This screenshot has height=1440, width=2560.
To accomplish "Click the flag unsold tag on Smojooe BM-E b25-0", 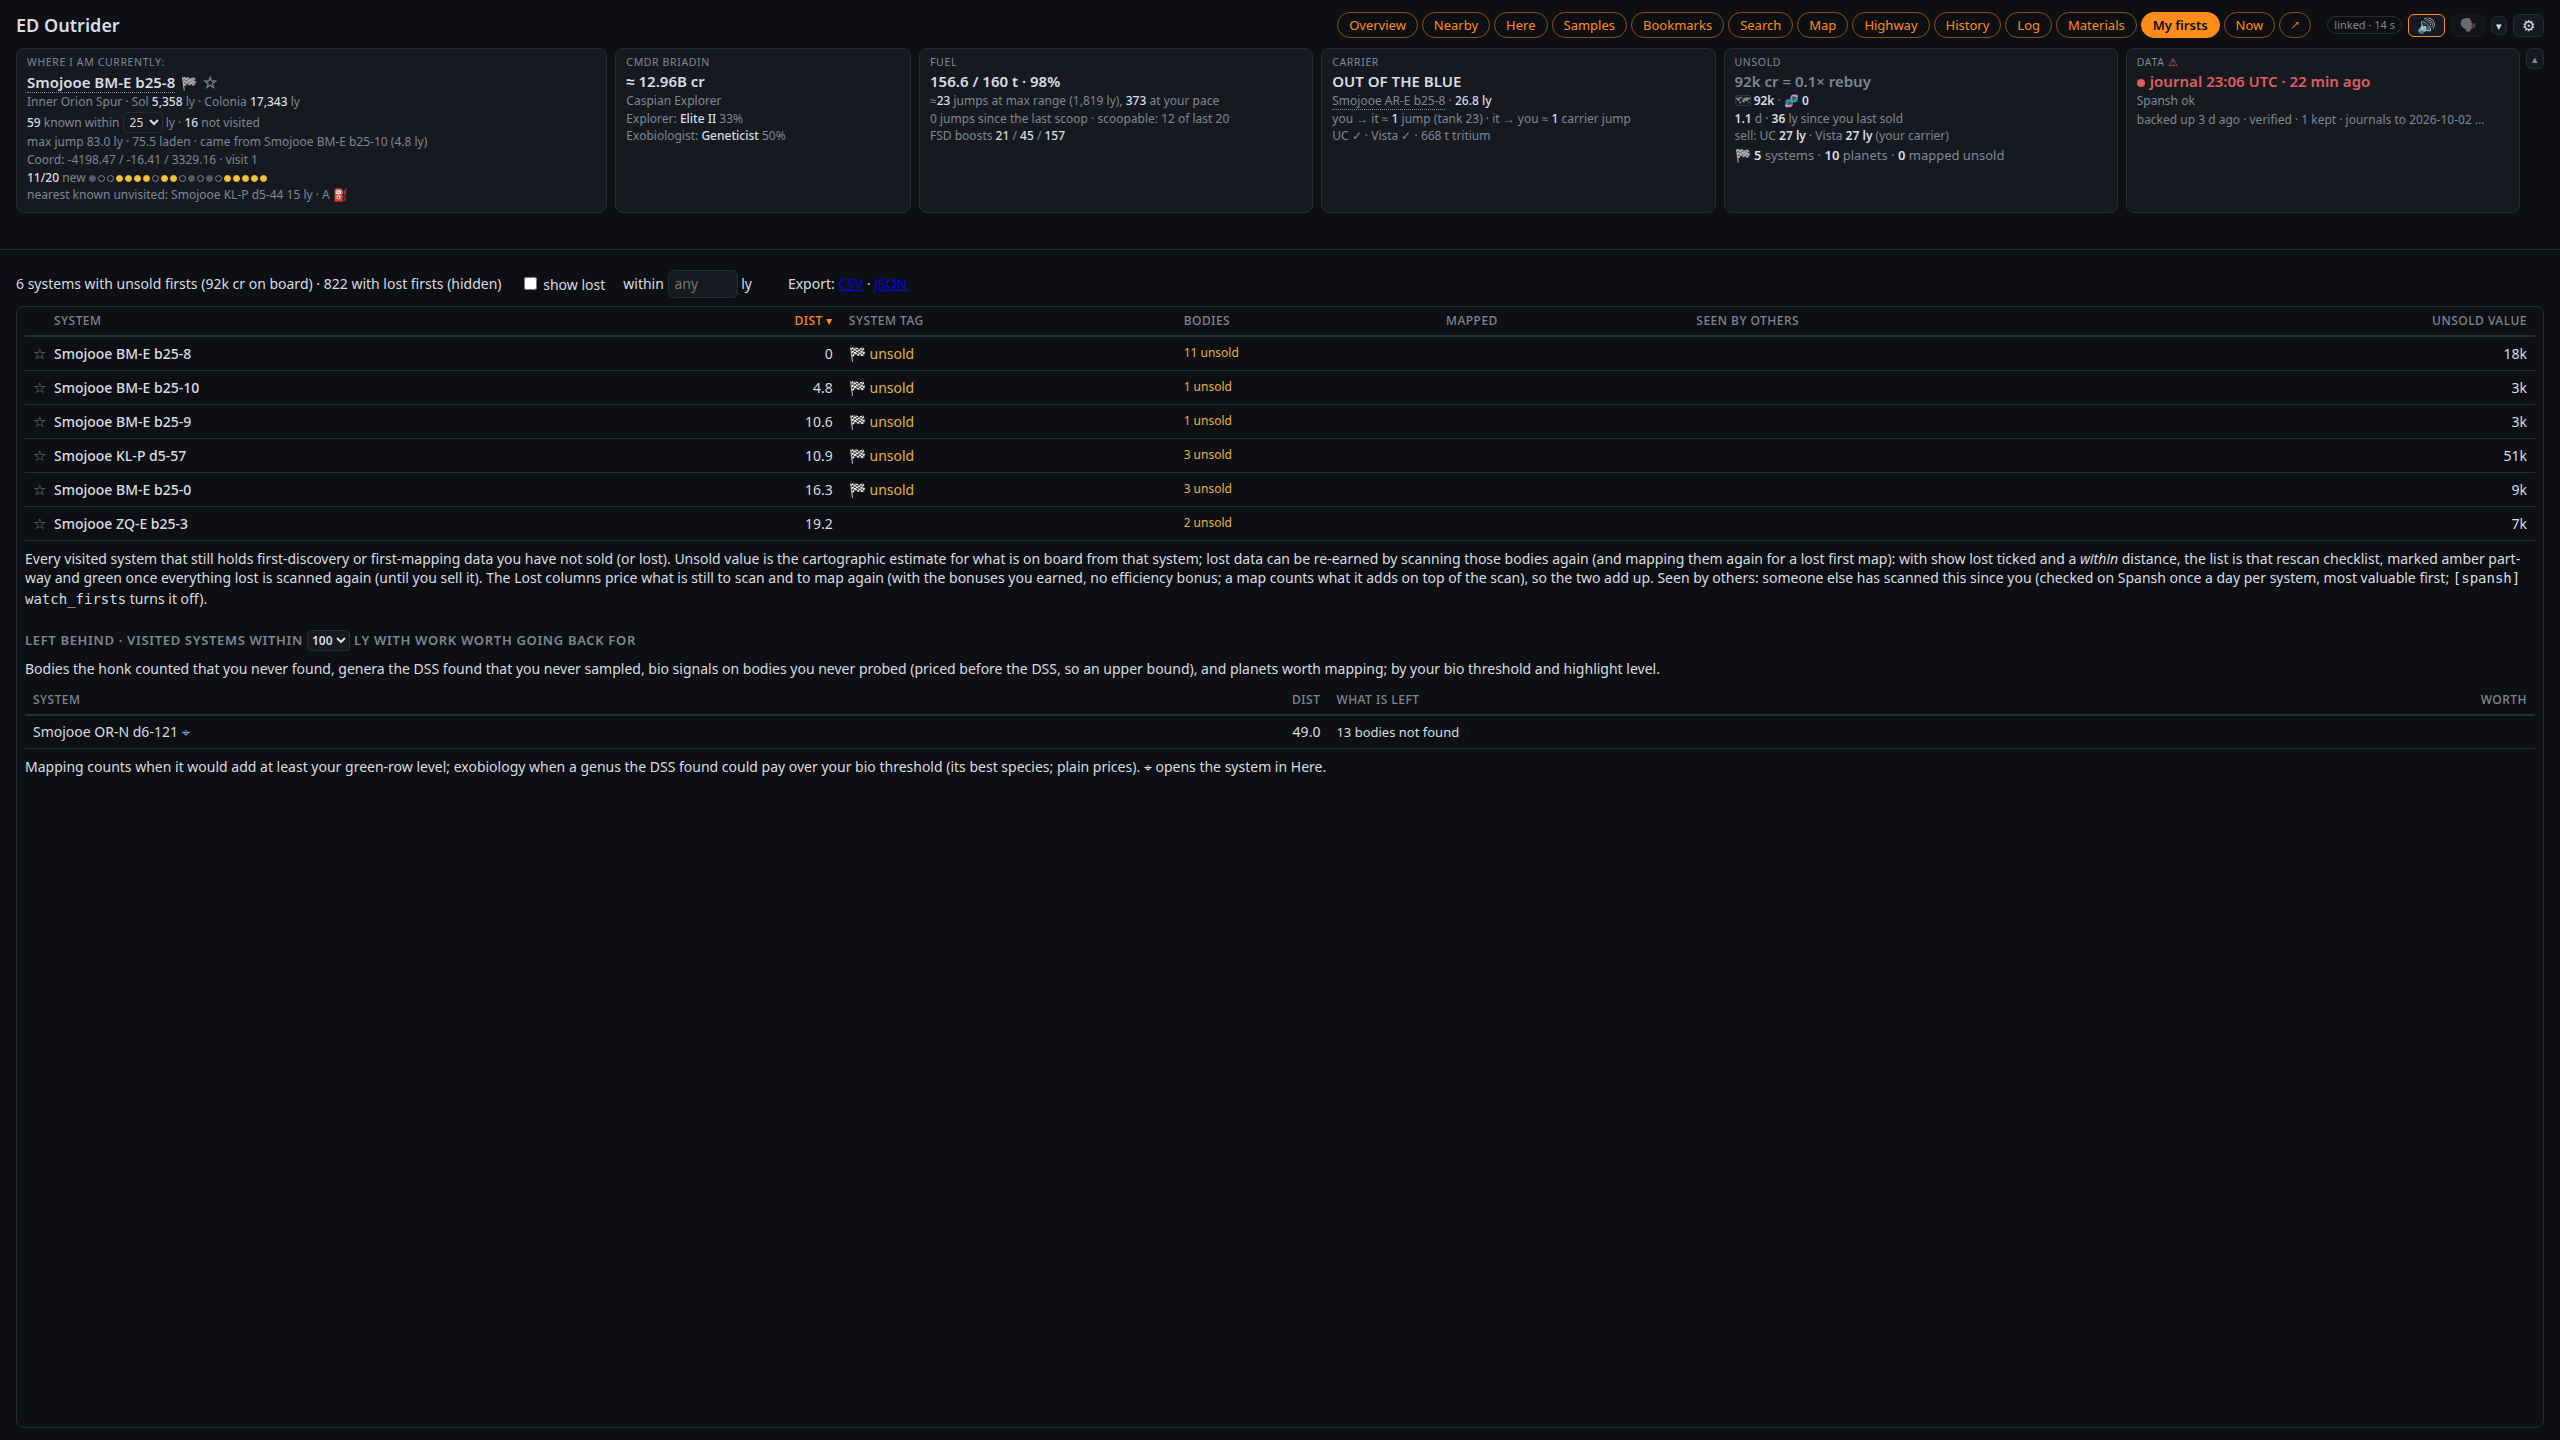I will point(882,490).
